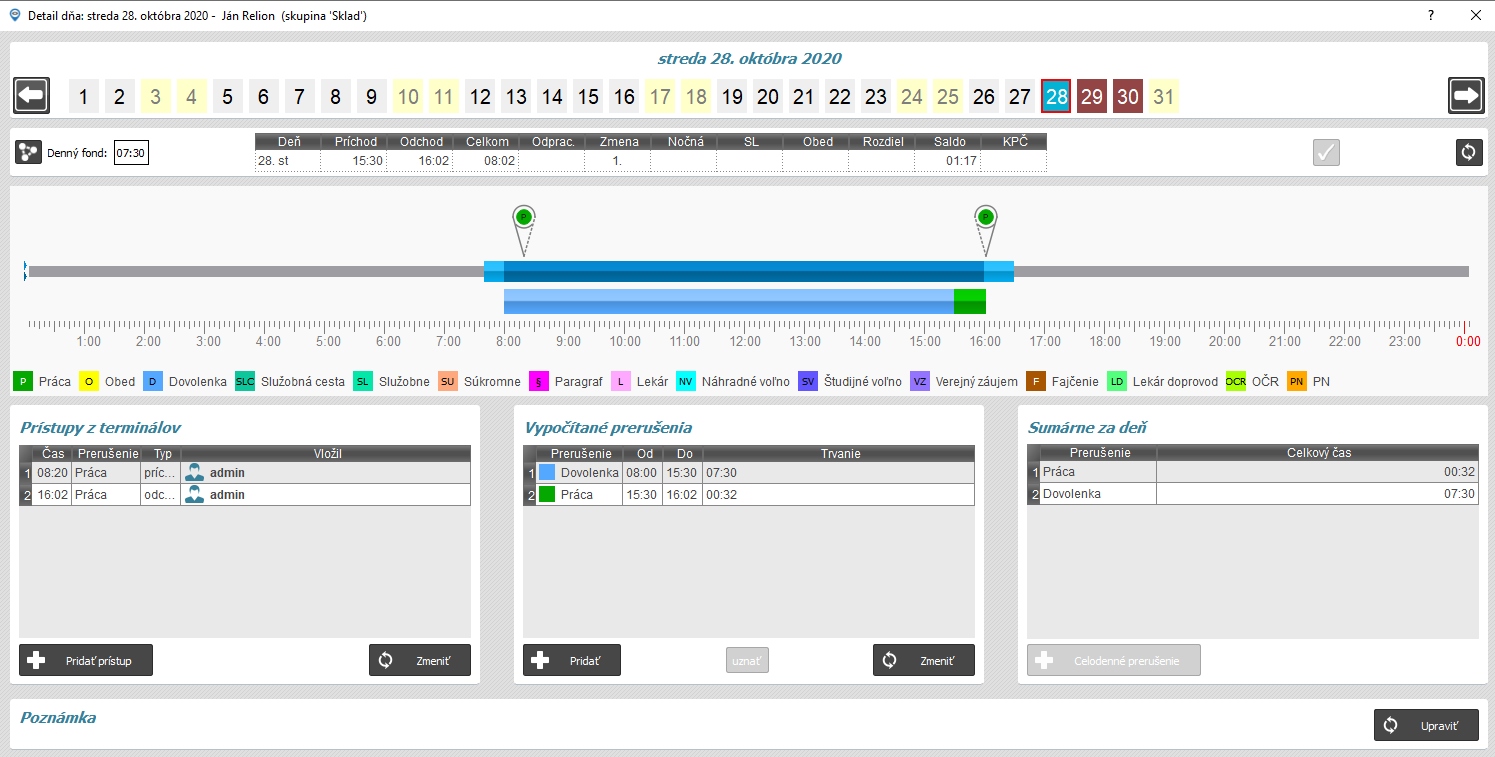Viewport: 1495px width, 757px height.
Task: Click admin user icon in 16:02 row
Action: (x=195, y=495)
